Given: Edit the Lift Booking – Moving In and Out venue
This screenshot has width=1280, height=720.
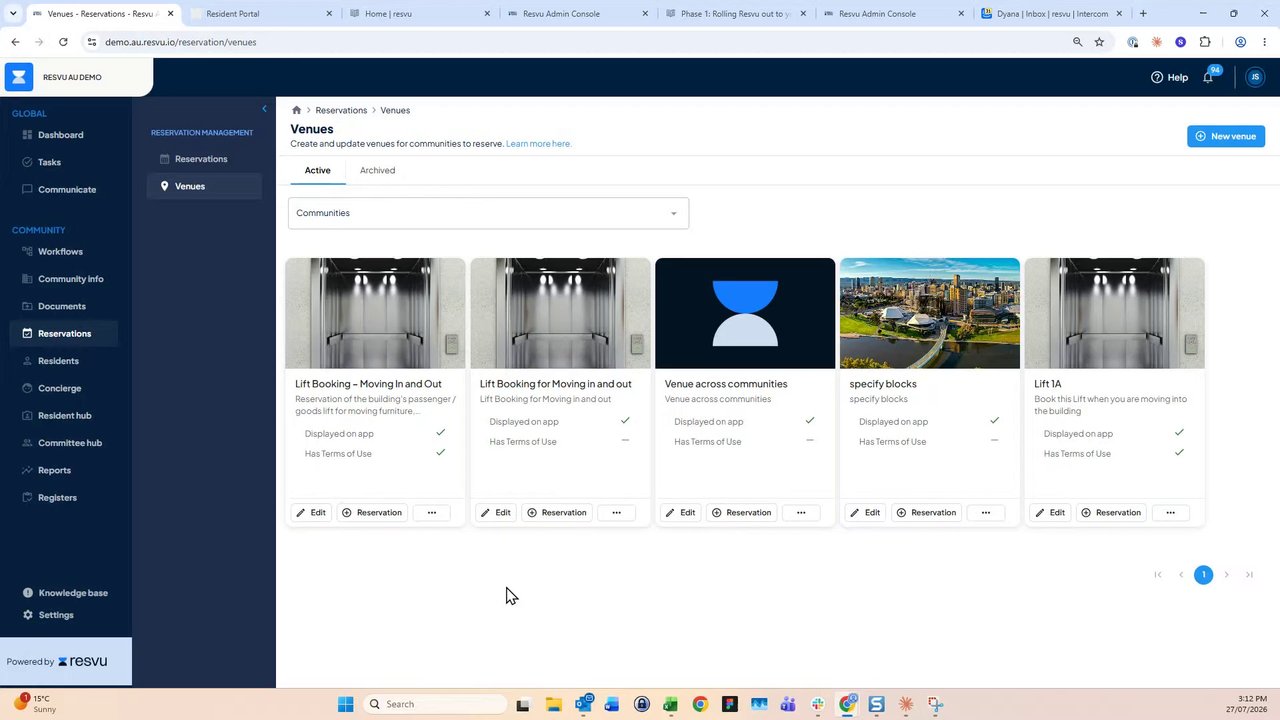Looking at the screenshot, I should 311,513.
